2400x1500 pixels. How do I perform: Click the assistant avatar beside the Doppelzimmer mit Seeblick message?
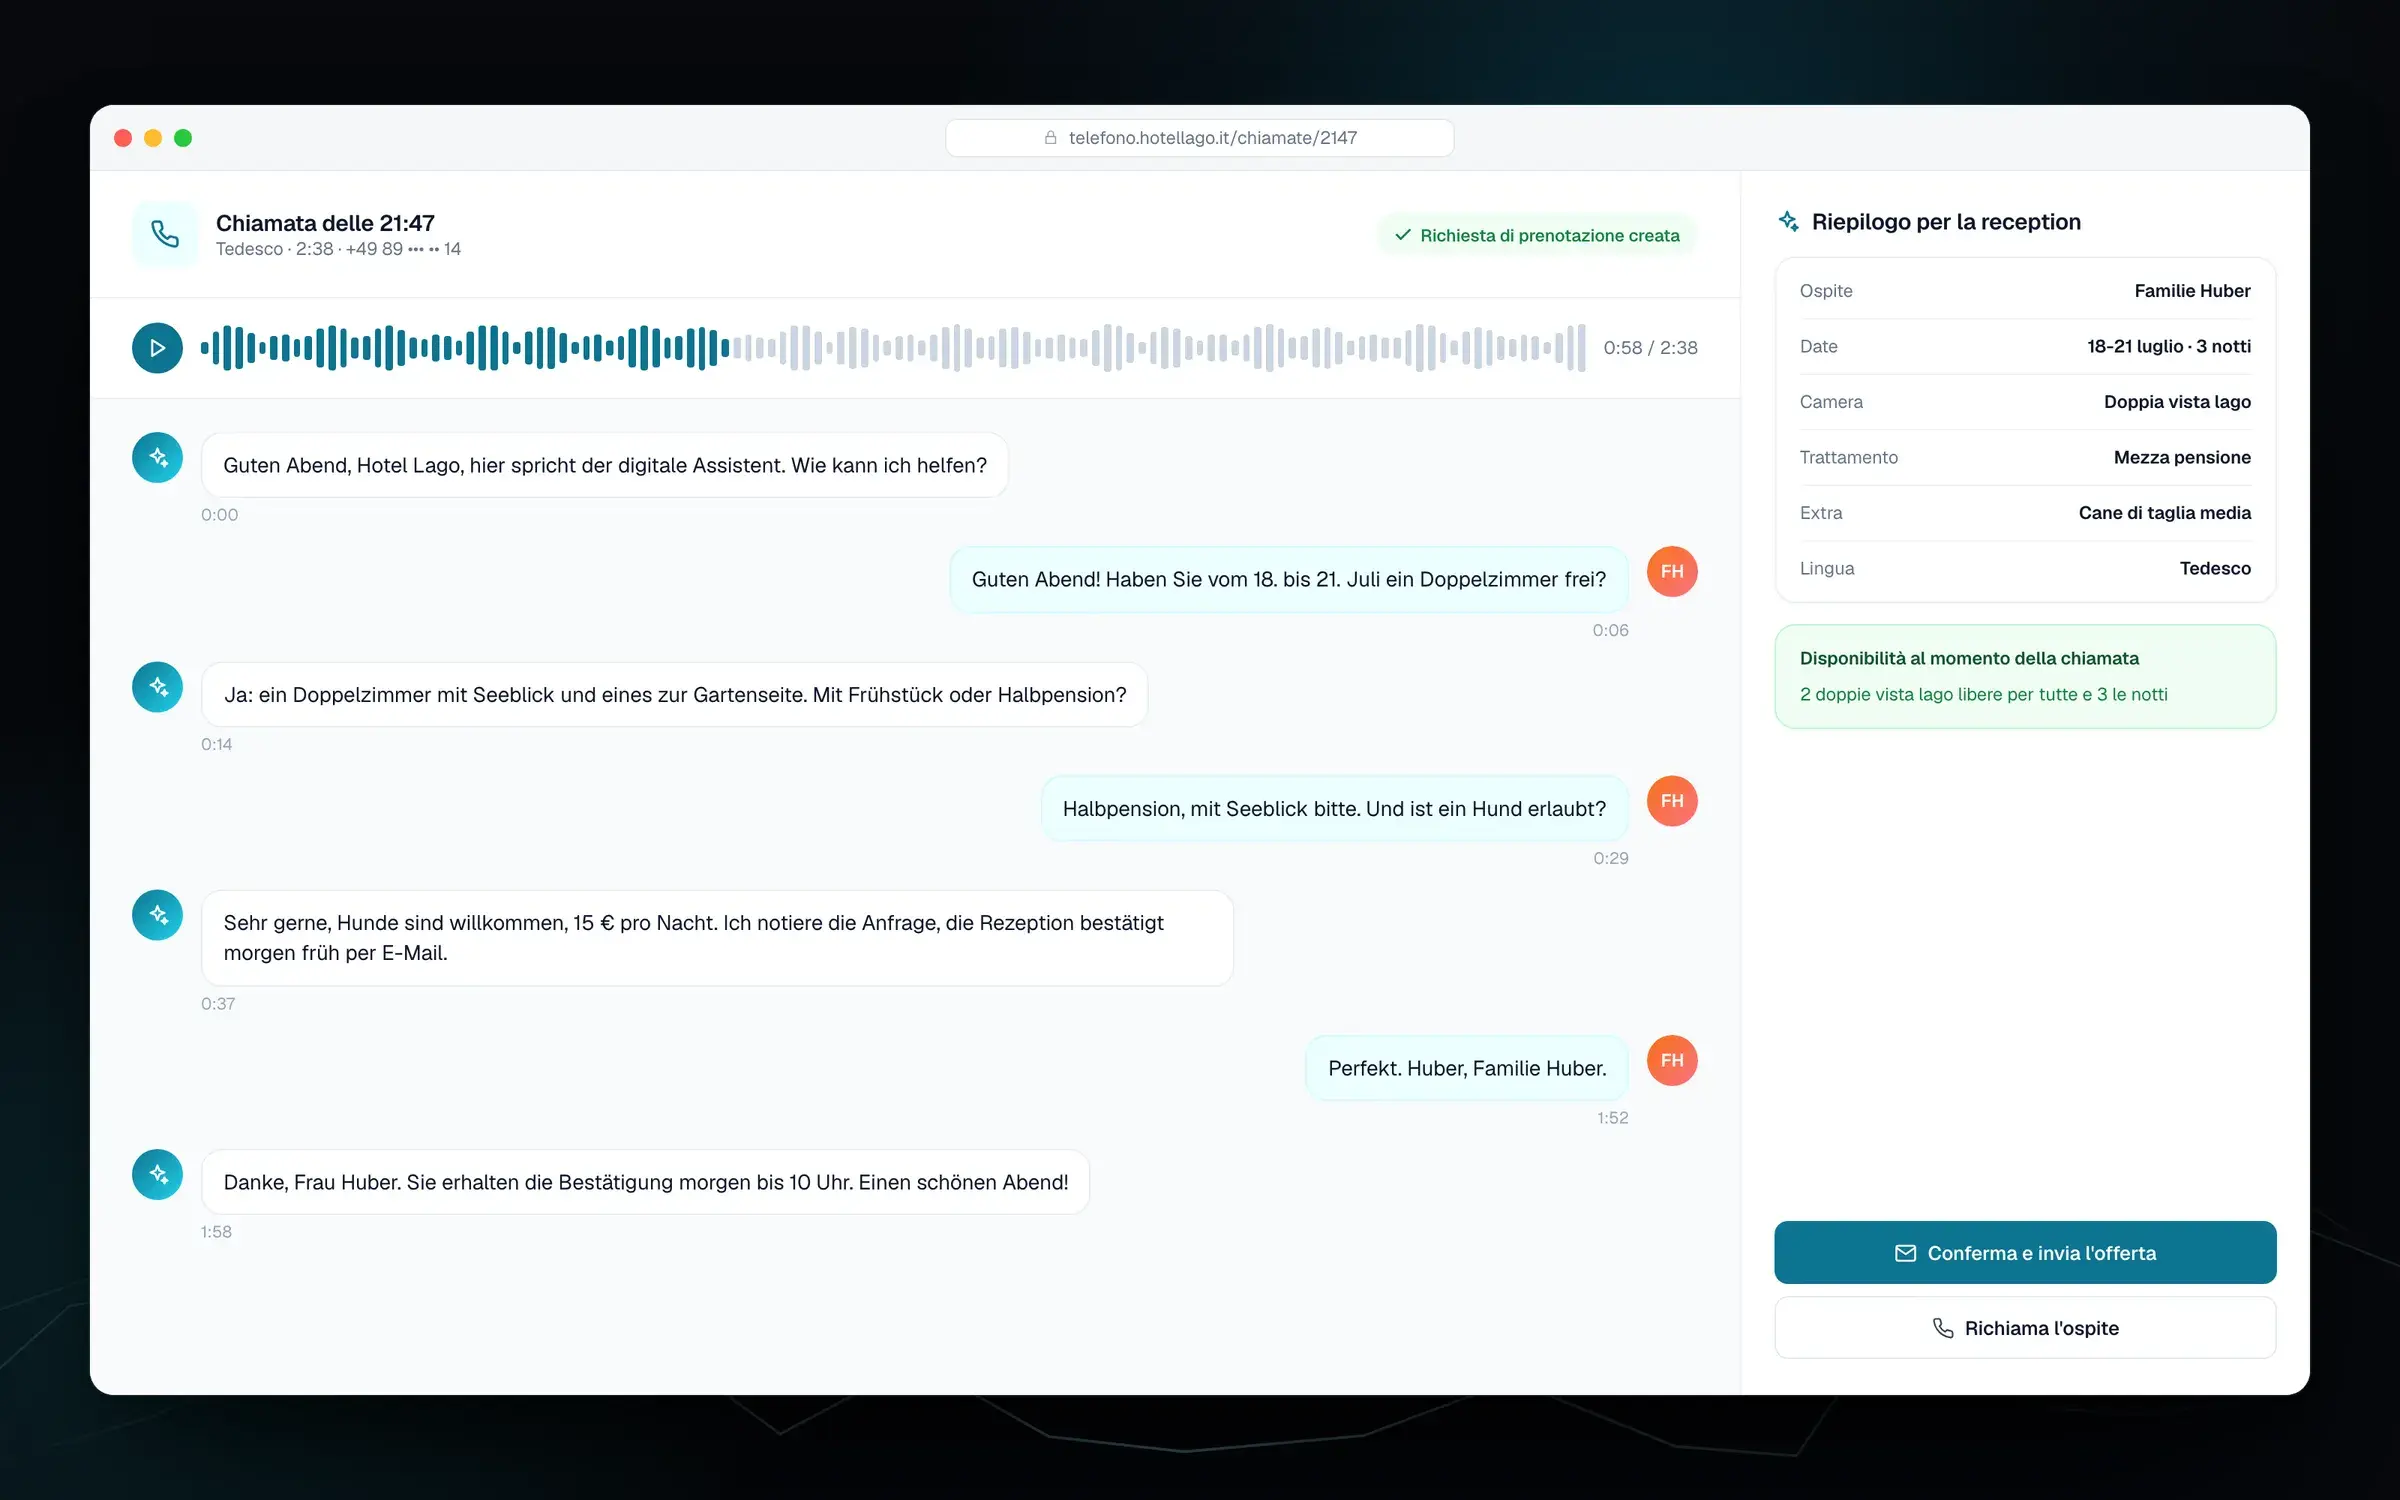pos(157,687)
